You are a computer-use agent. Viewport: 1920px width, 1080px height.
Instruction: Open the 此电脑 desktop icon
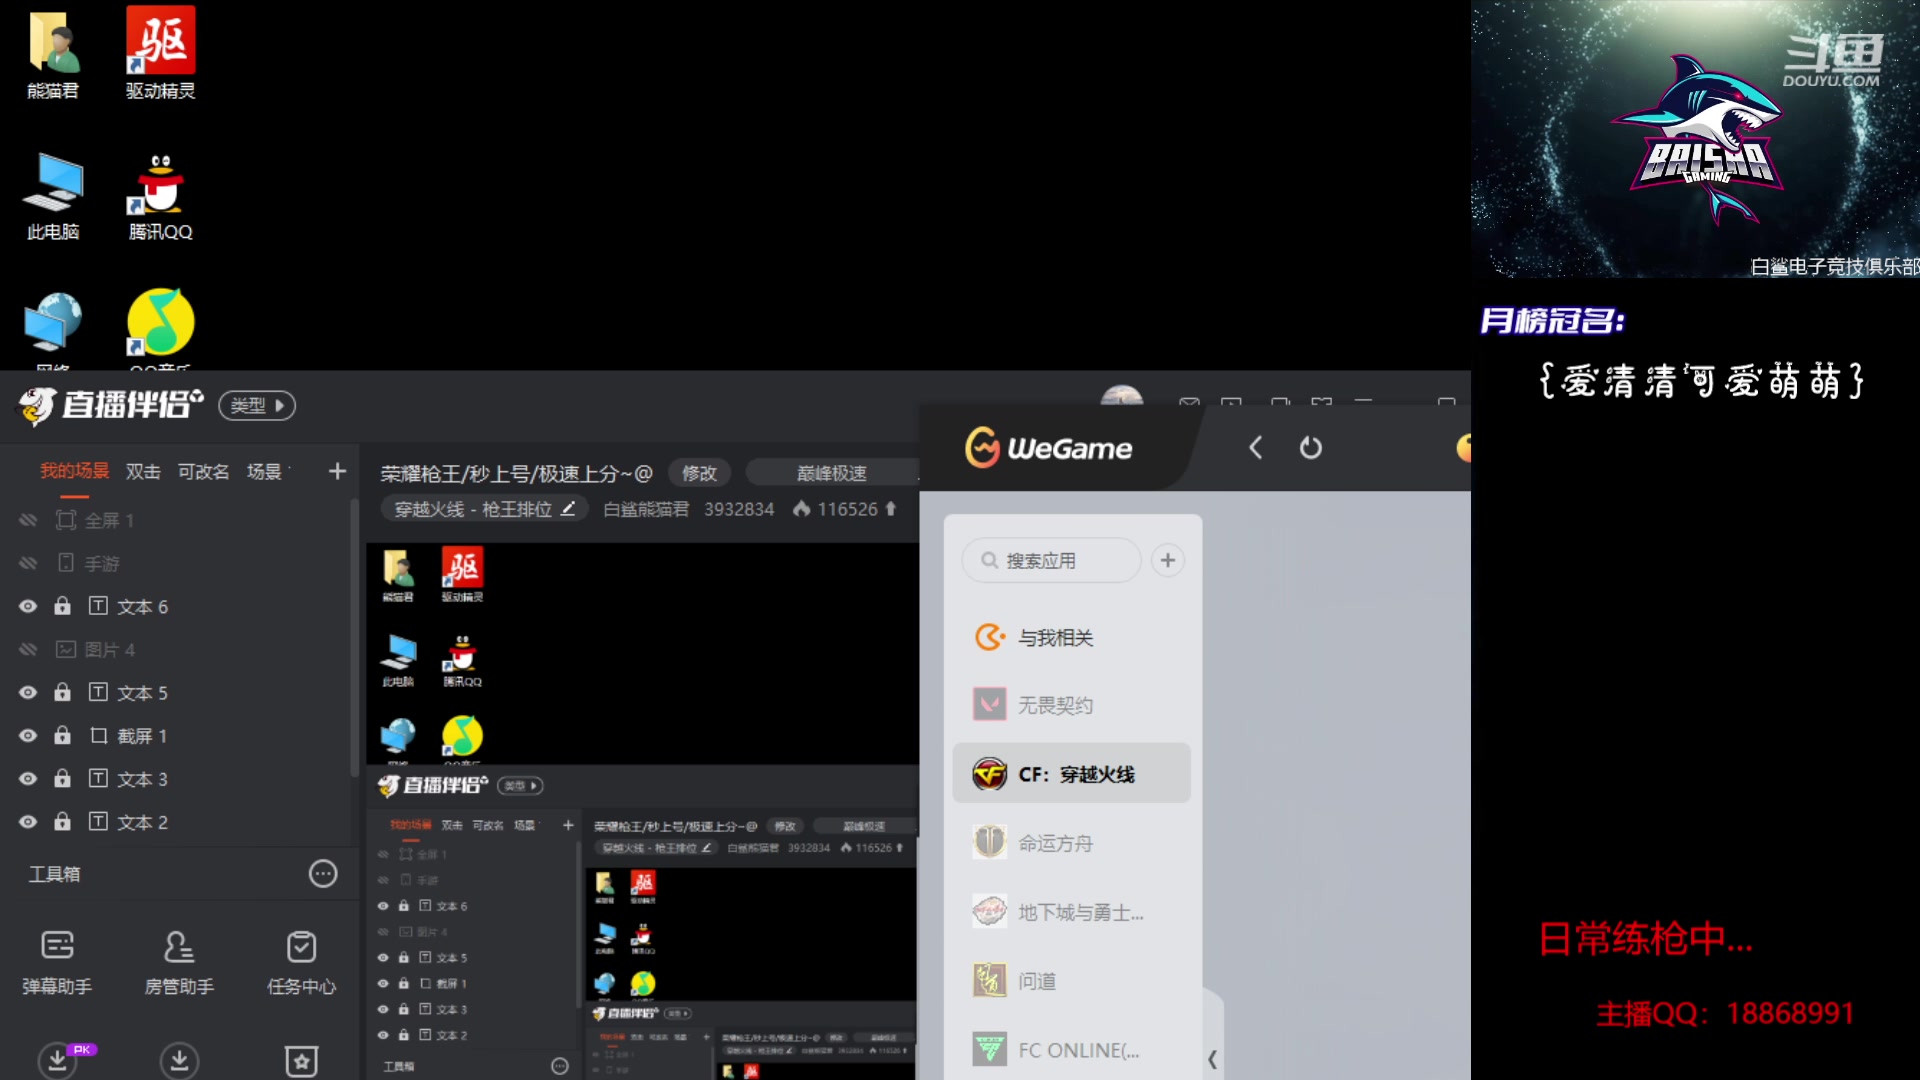52,196
